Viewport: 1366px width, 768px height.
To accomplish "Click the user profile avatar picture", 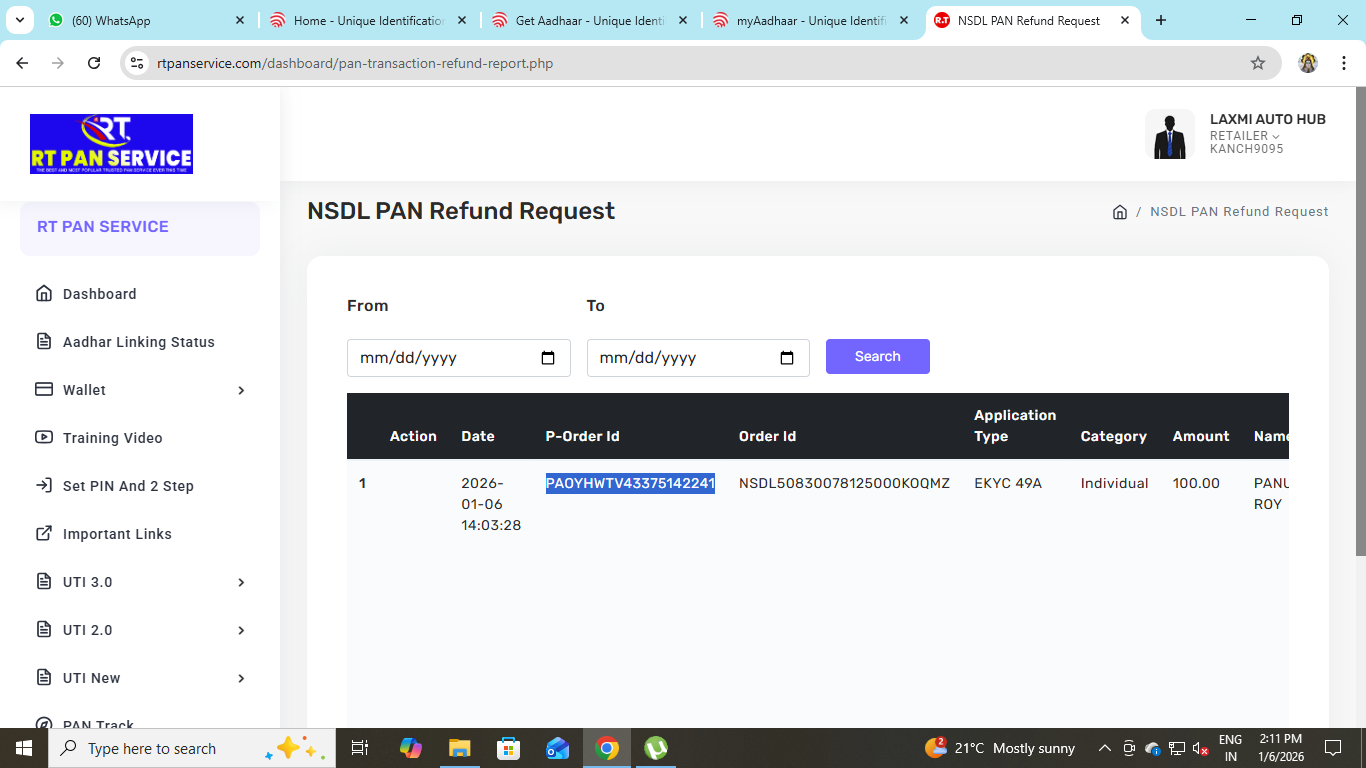I will tap(1169, 135).
